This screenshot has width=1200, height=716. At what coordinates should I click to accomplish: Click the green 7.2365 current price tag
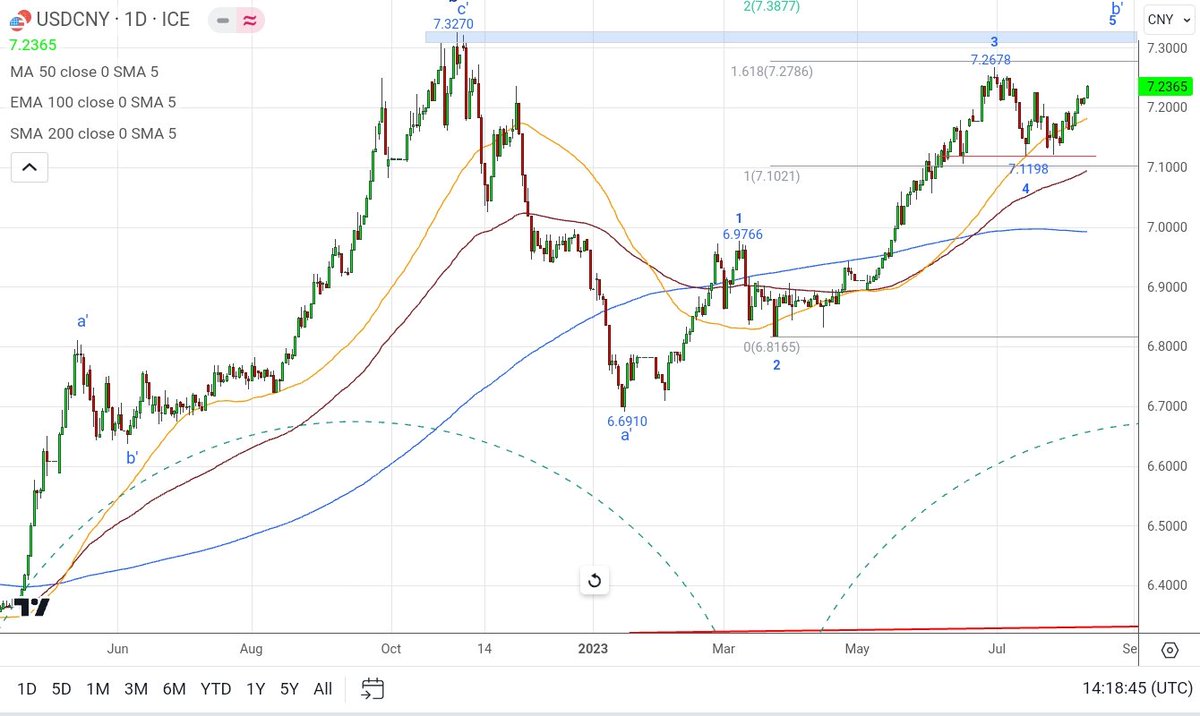(x=1168, y=87)
